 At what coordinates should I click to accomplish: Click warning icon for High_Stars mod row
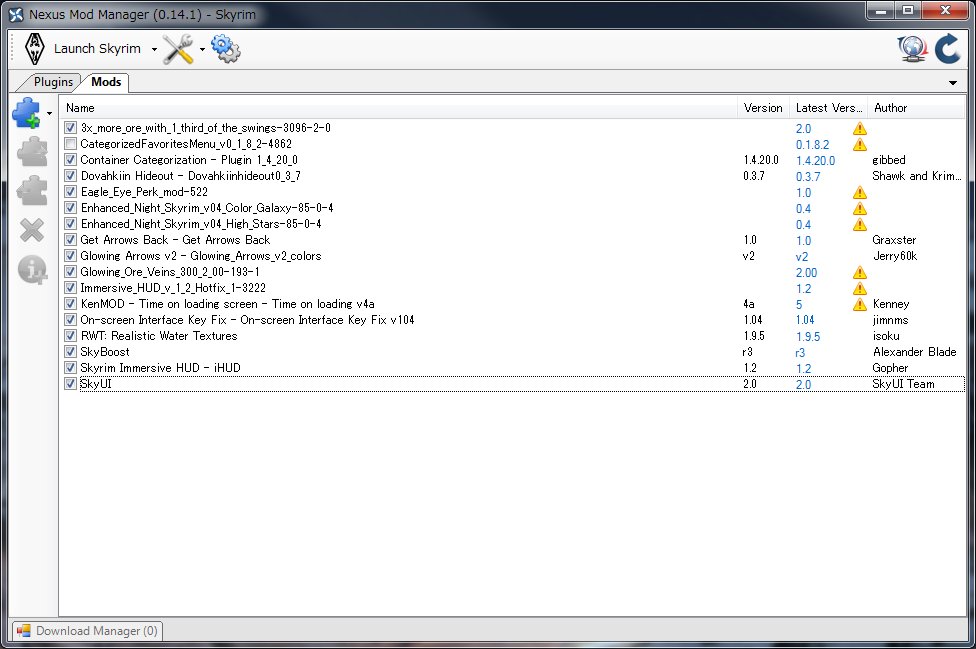point(860,225)
